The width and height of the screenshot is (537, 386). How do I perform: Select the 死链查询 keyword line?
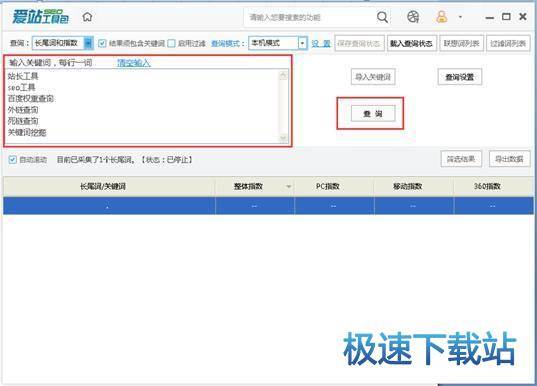coord(23,121)
